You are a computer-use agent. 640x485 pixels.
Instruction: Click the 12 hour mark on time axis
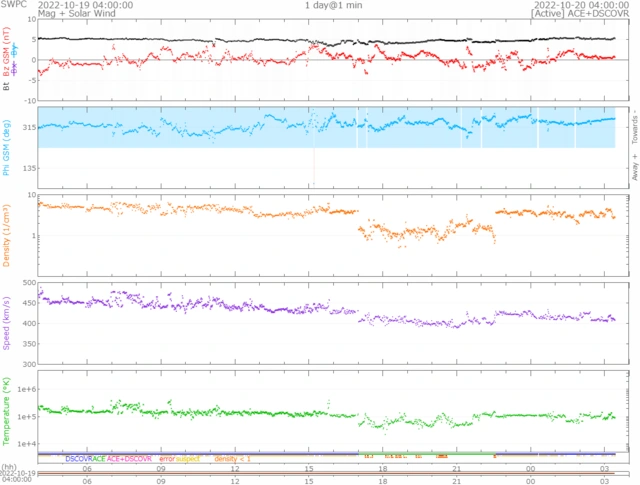(x=236, y=467)
